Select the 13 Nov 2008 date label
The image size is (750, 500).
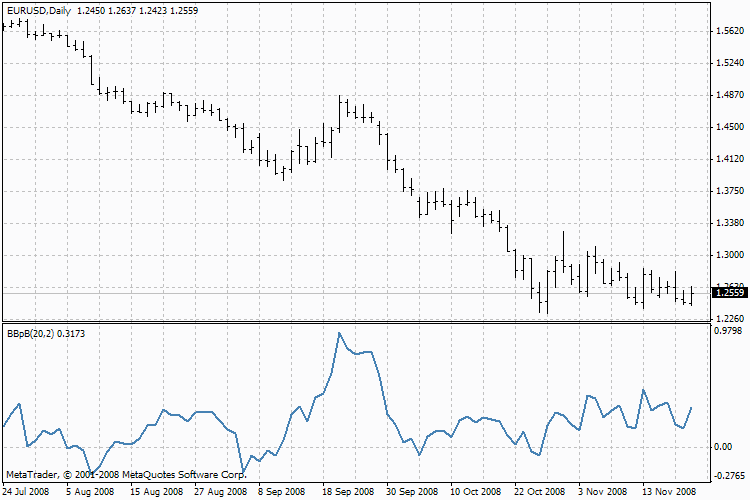[x=669, y=492]
